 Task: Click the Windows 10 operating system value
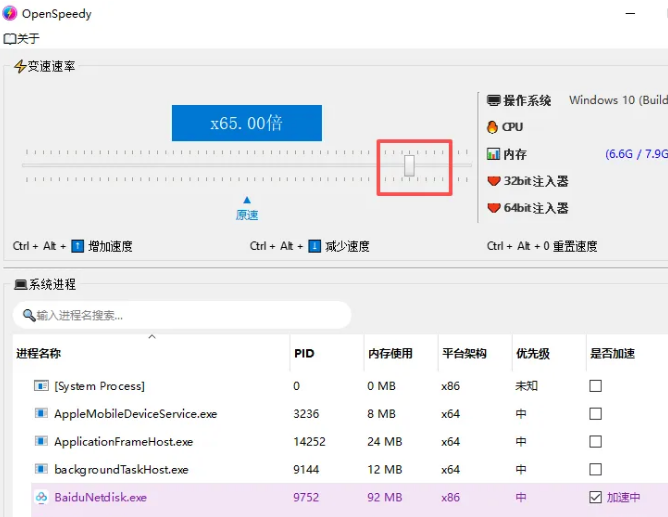(x=618, y=100)
